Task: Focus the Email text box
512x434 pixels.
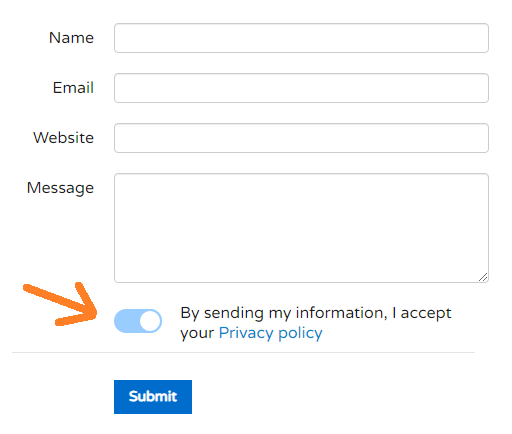Action: [x=301, y=88]
